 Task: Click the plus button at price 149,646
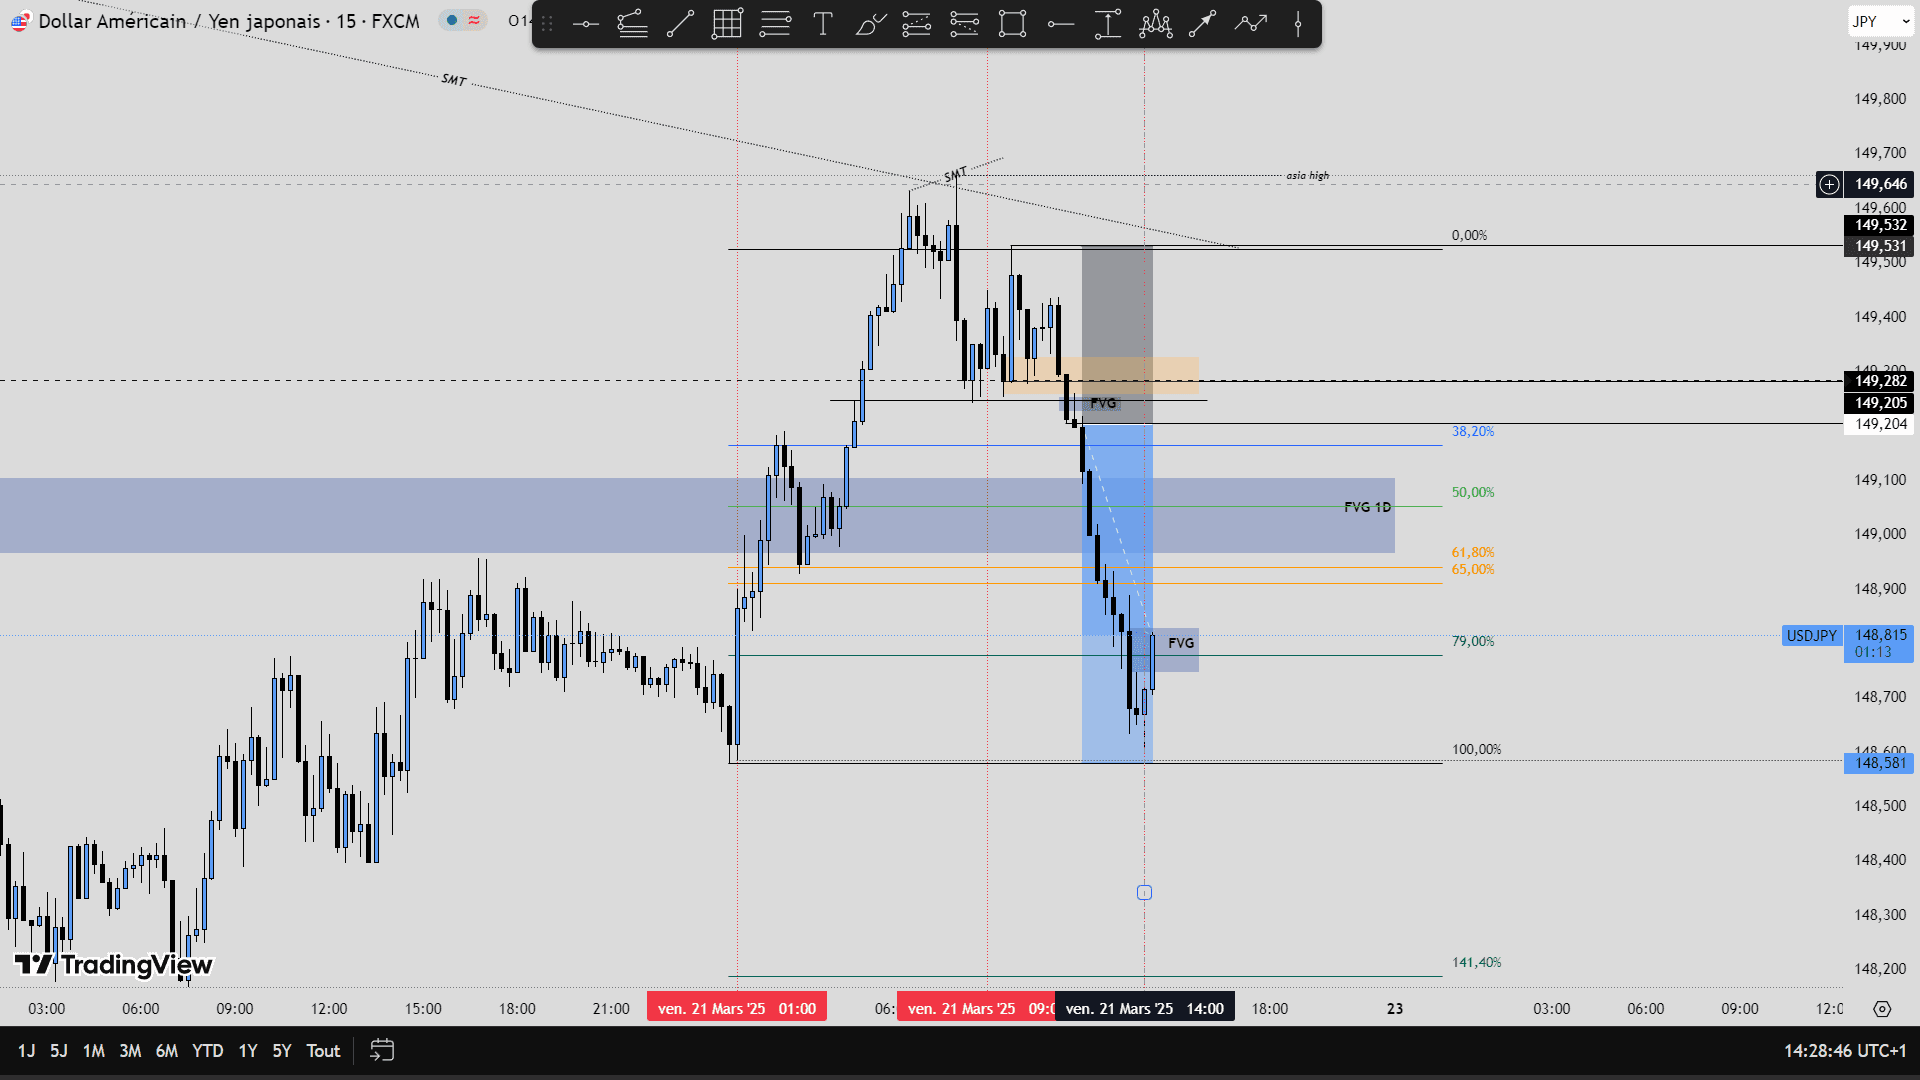pyautogui.click(x=1829, y=184)
